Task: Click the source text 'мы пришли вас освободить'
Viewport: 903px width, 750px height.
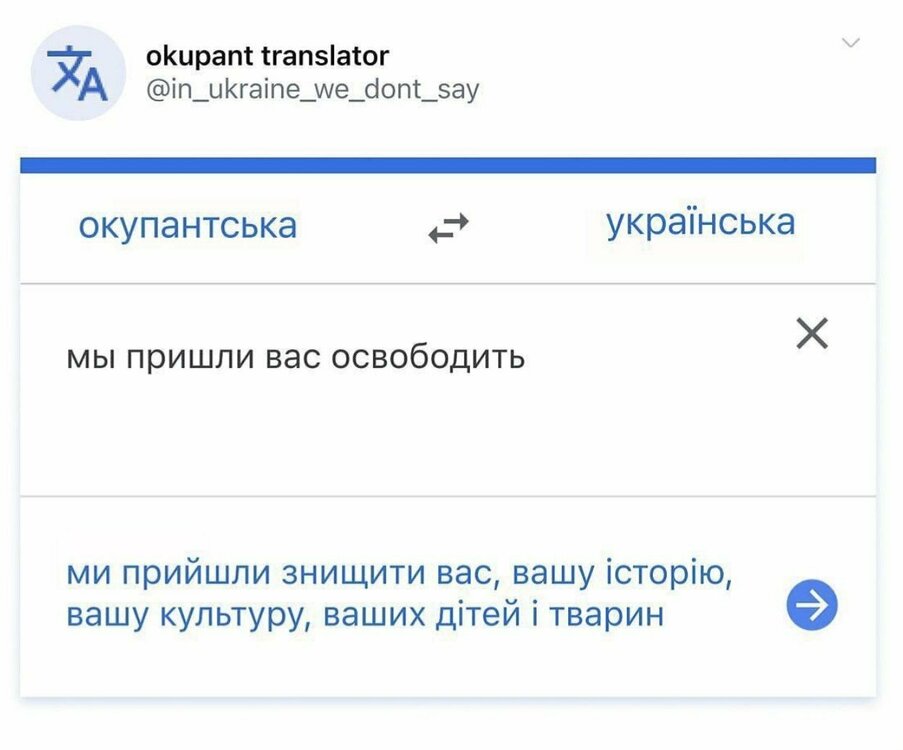Action: [x=295, y=357]
